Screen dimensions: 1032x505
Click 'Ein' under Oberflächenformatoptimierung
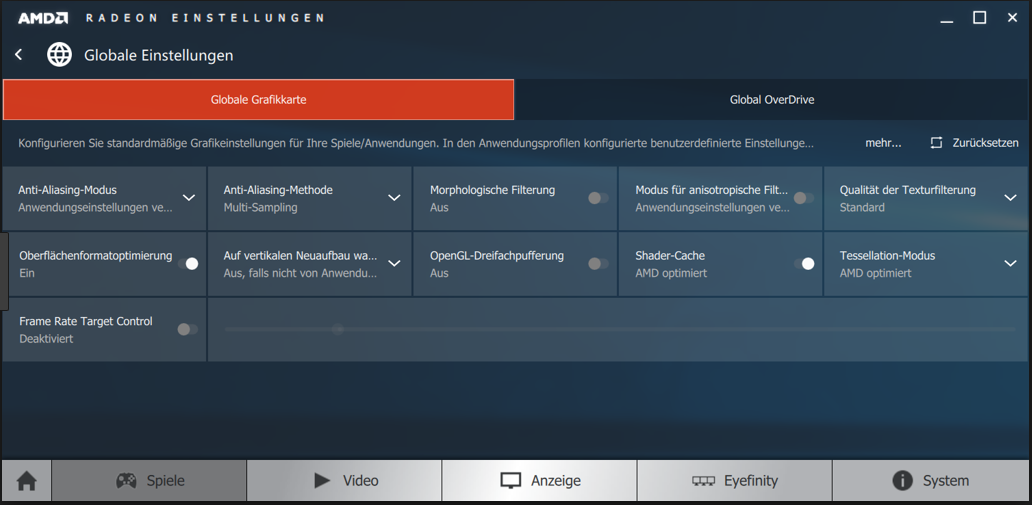[27, 273]
